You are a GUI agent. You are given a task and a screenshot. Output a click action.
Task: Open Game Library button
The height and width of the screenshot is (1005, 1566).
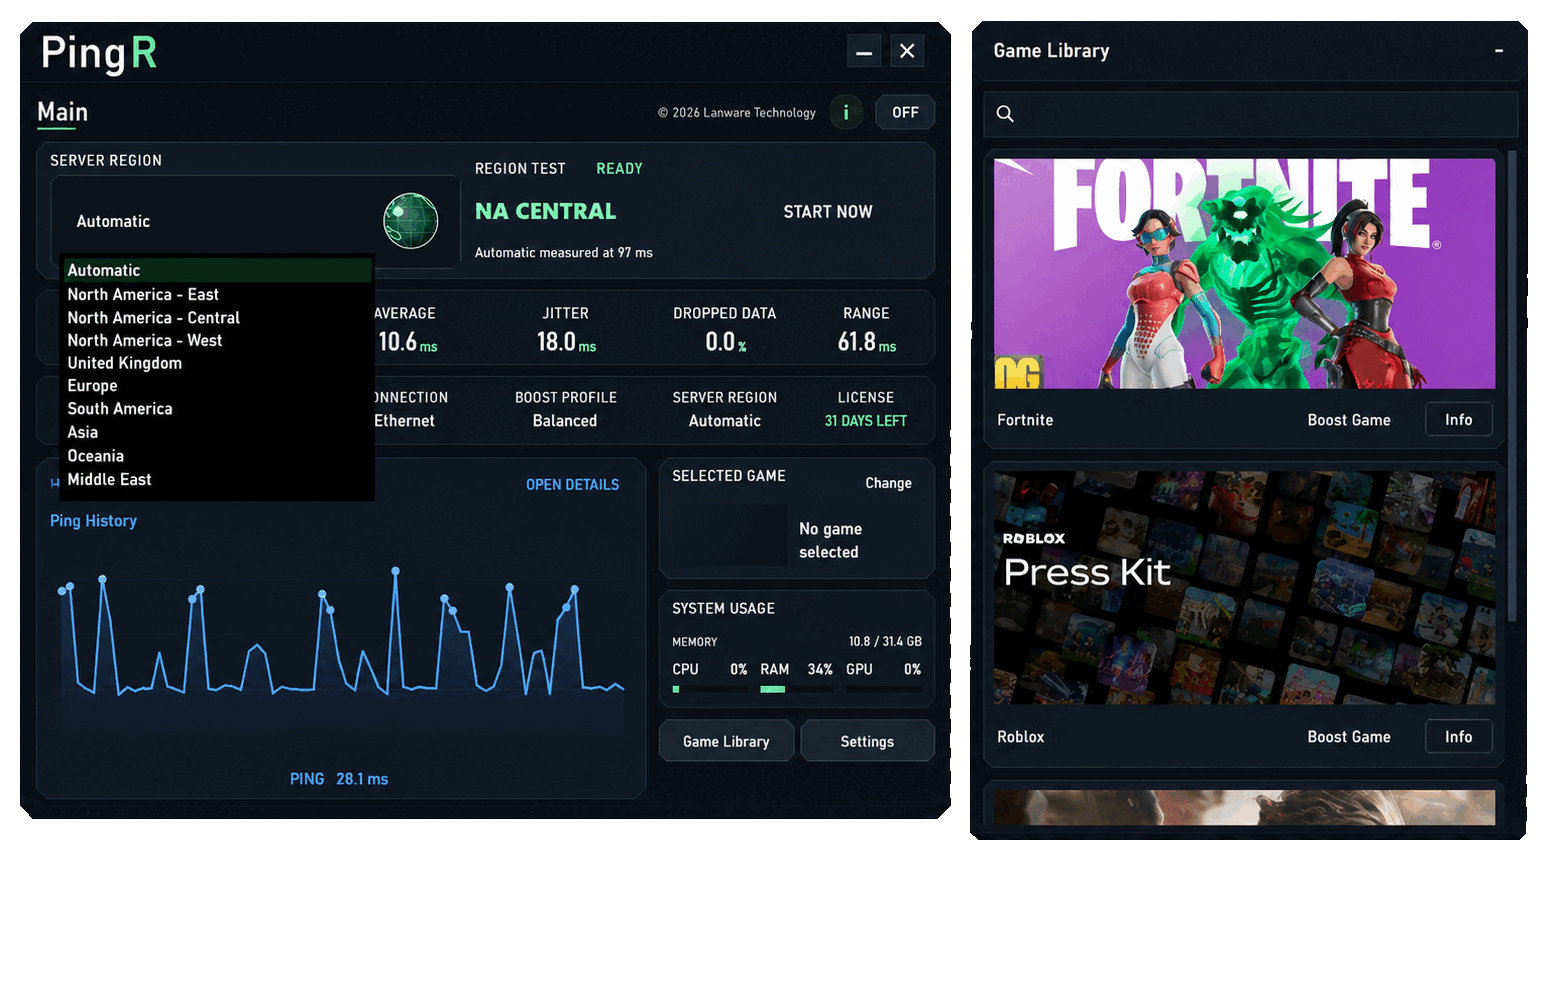click(726, 742)
